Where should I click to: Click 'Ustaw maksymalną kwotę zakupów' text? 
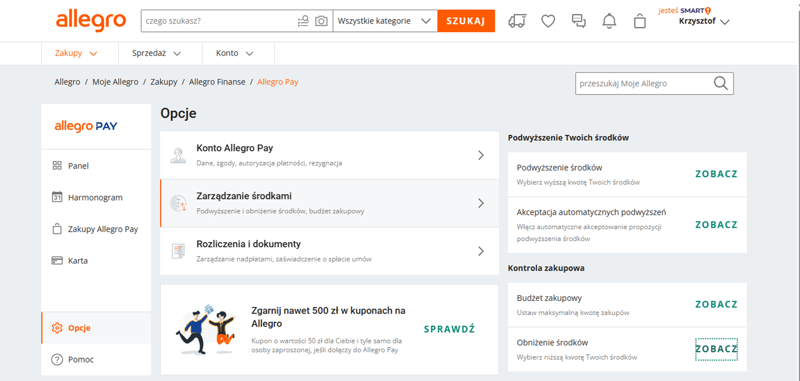pyautogui.click(x=573, y=313)
